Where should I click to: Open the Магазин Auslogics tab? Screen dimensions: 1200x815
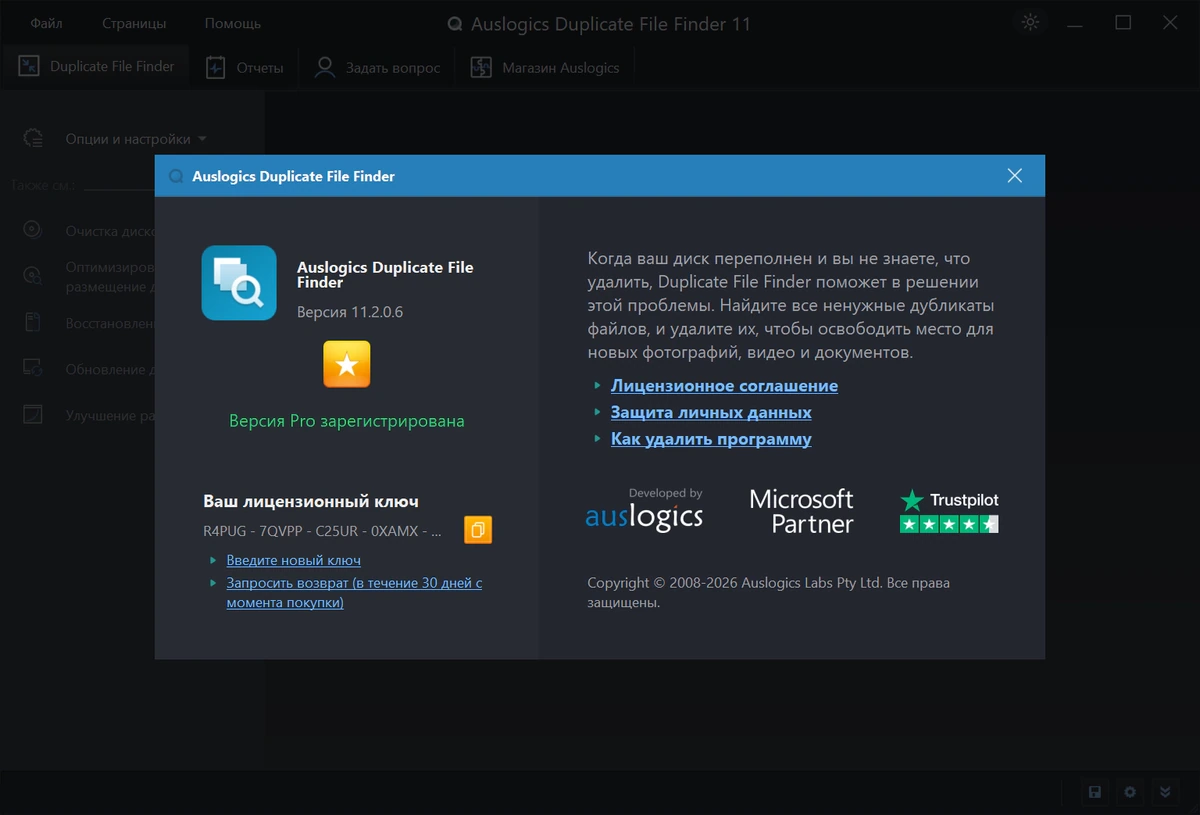[545, 67]
